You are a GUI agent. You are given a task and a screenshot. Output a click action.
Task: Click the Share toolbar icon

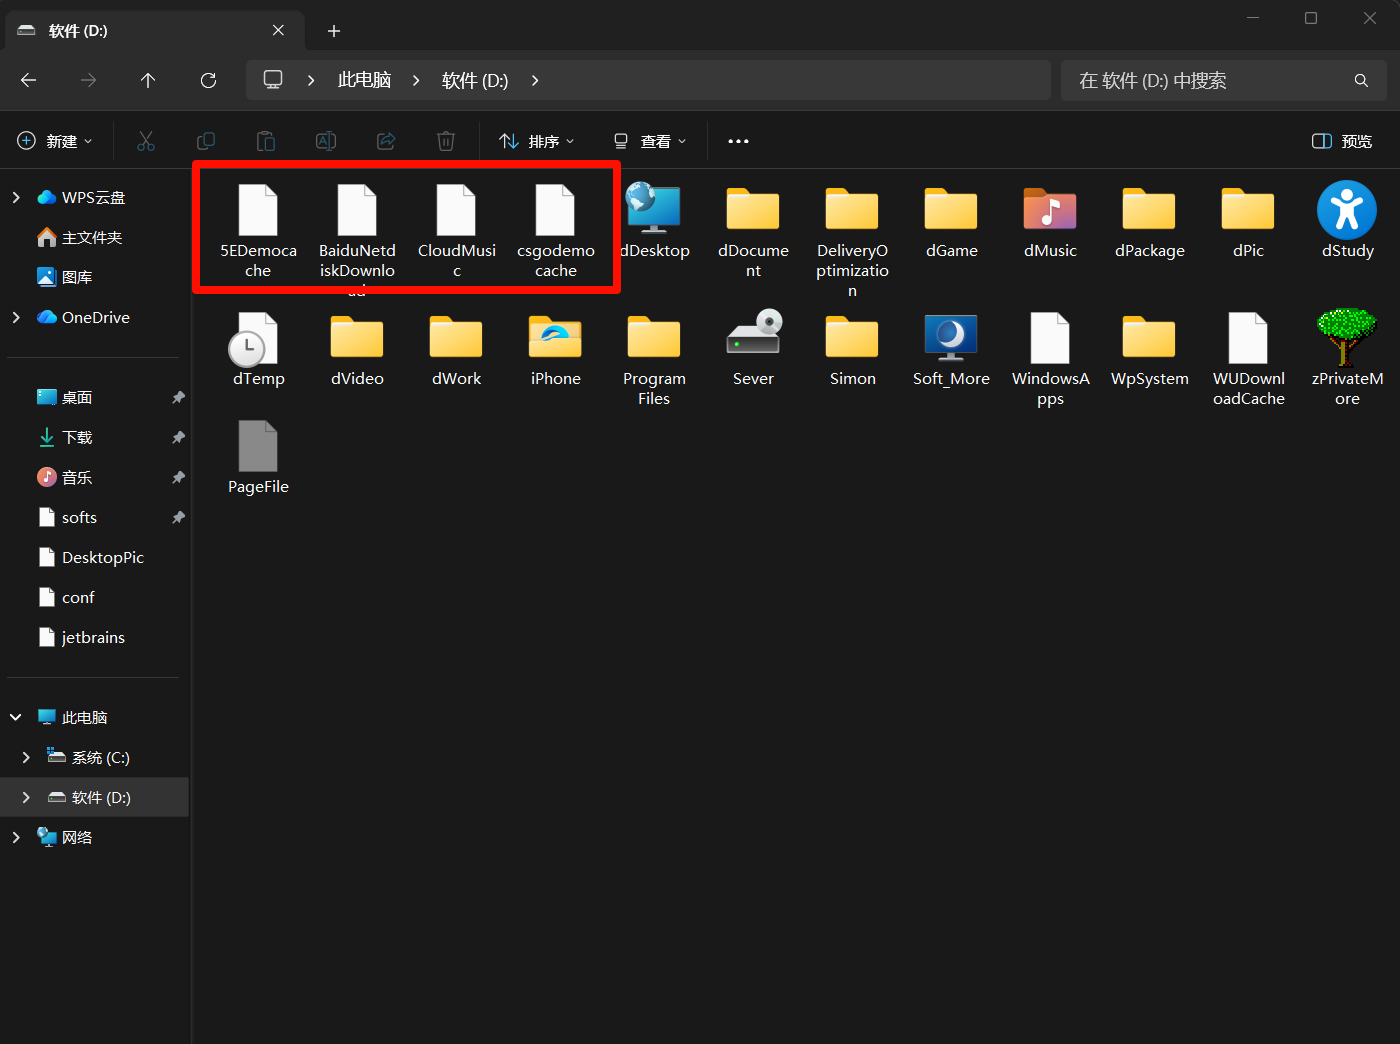(x=386, y=141)
